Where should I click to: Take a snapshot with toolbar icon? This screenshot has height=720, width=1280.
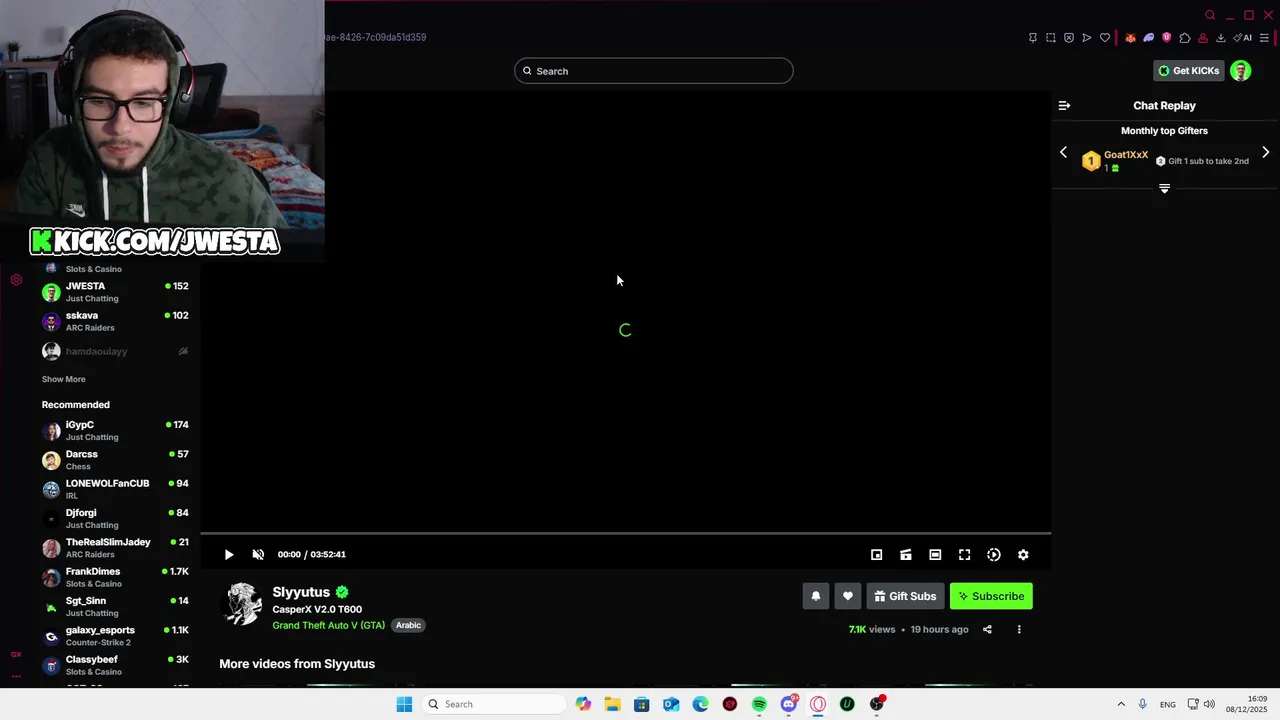(1051, 38)
